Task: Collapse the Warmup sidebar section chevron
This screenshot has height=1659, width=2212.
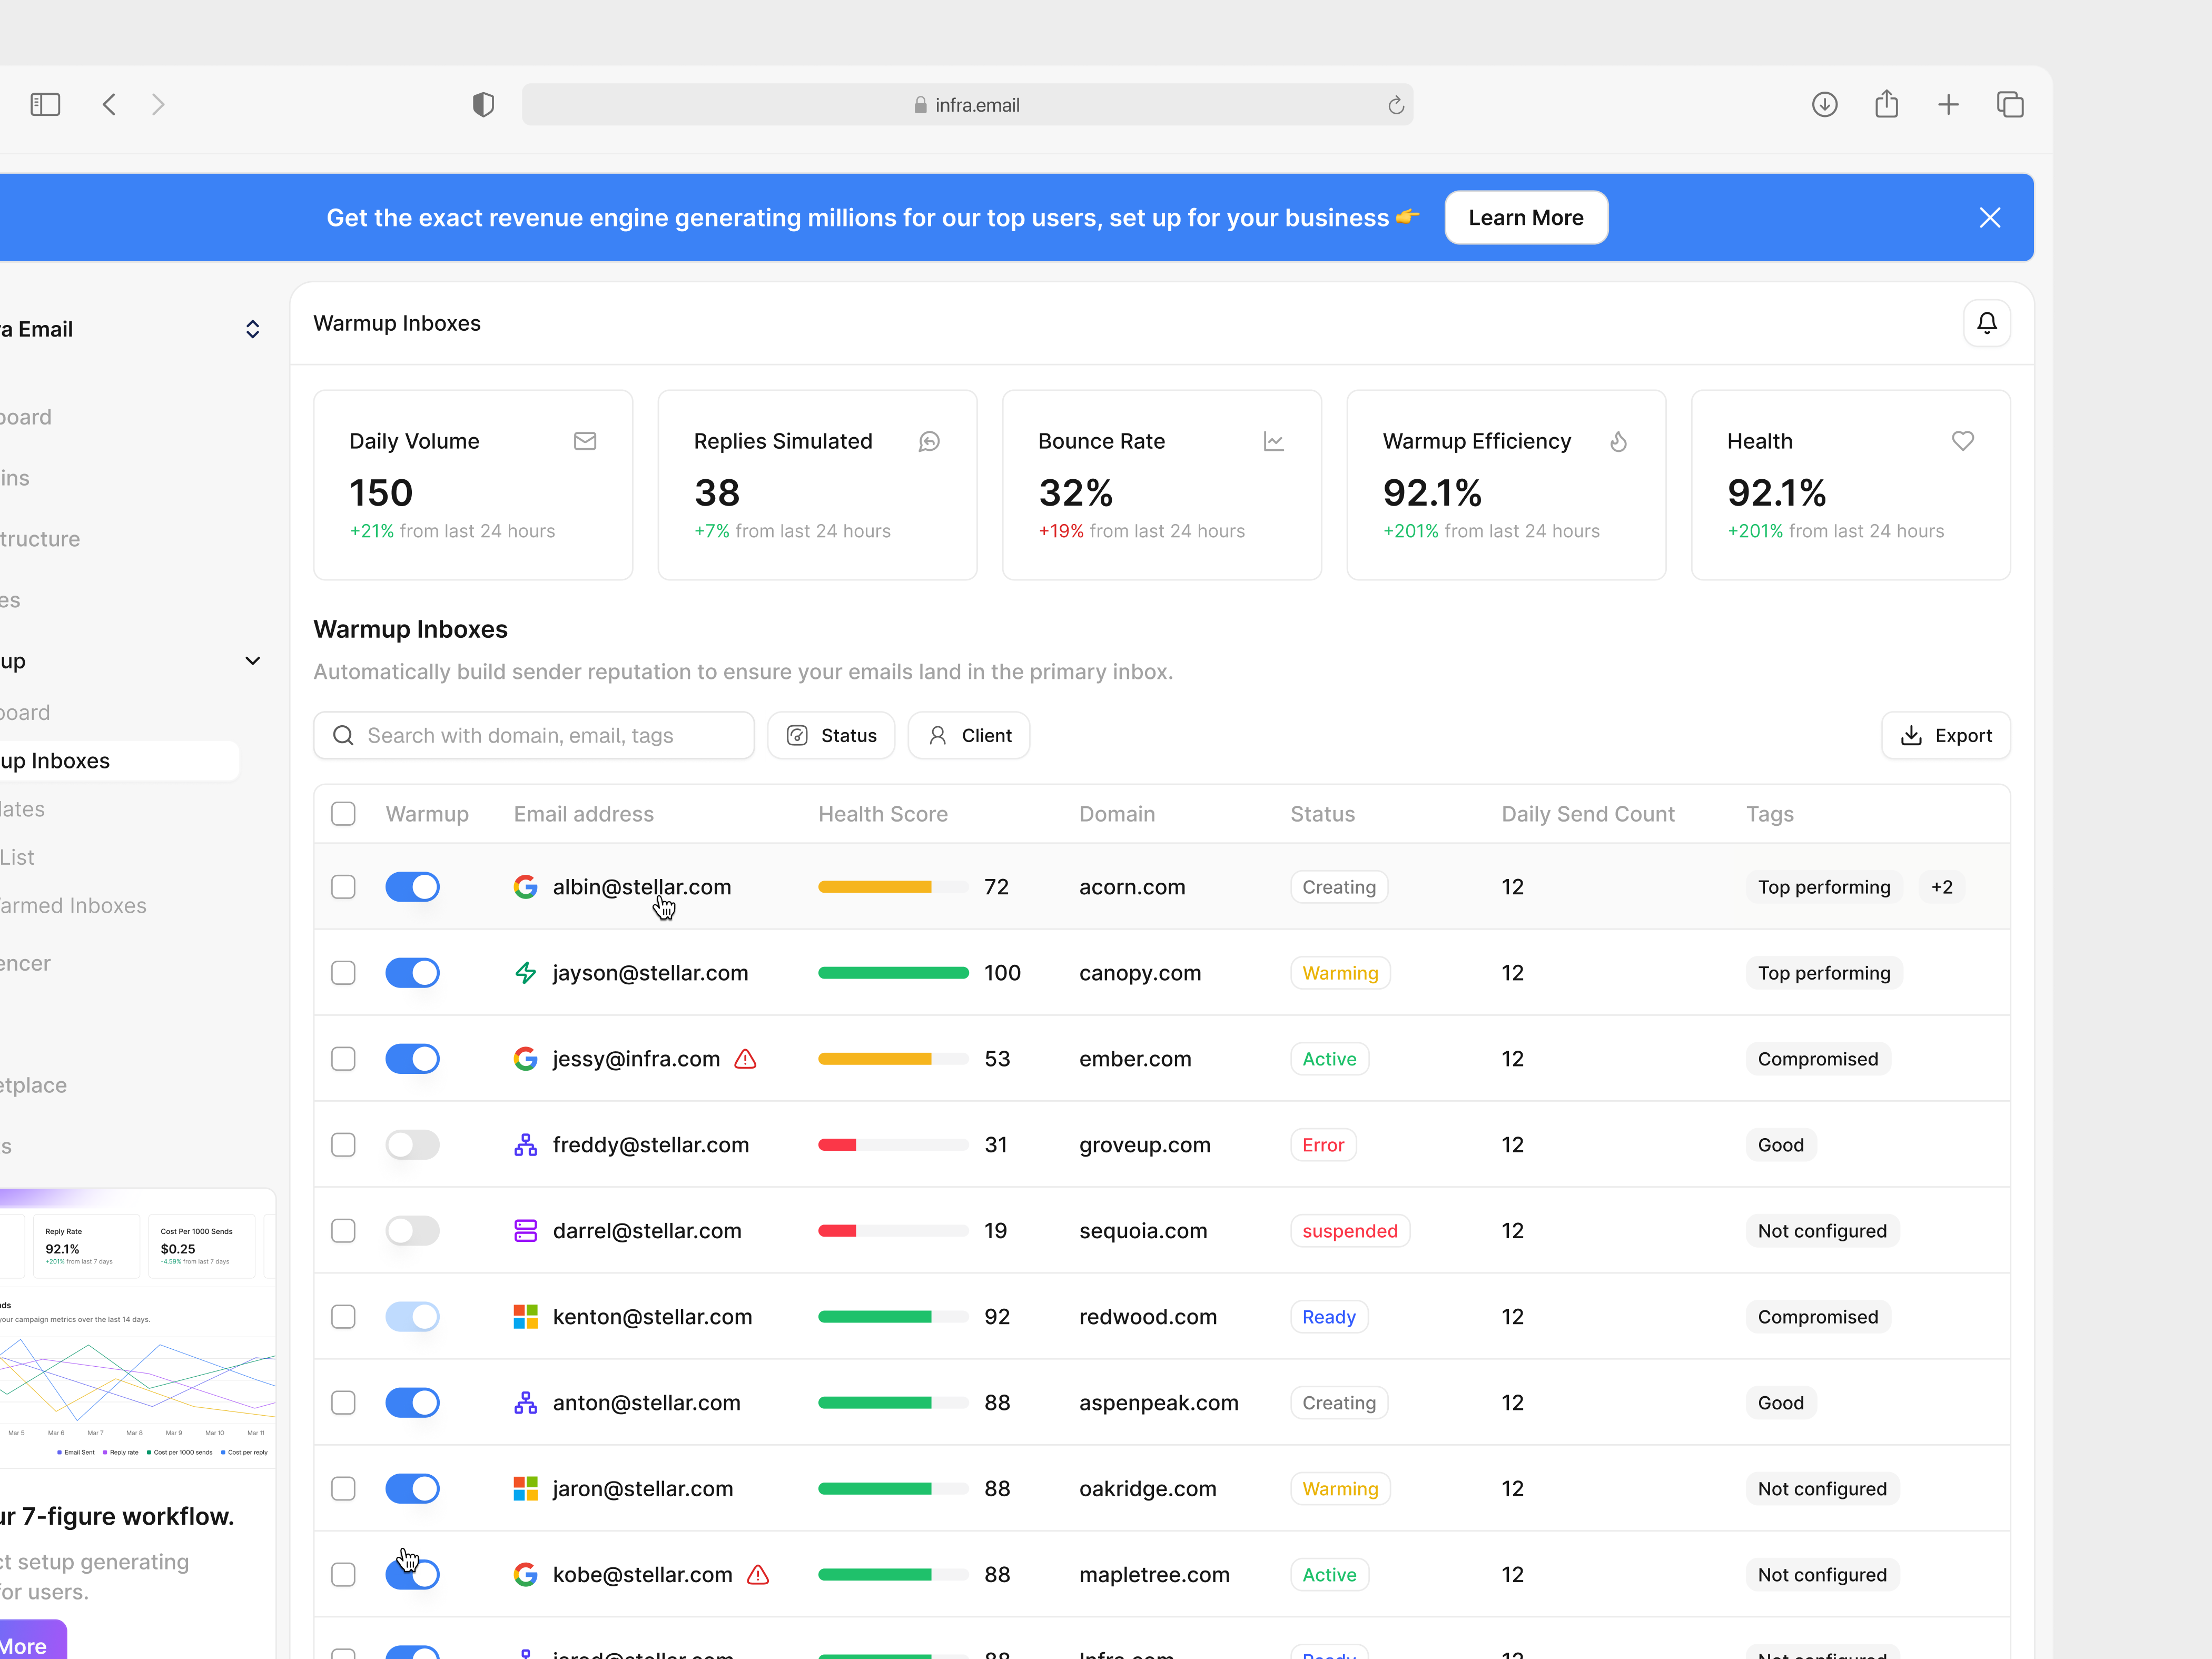Action: coord(253,660)
